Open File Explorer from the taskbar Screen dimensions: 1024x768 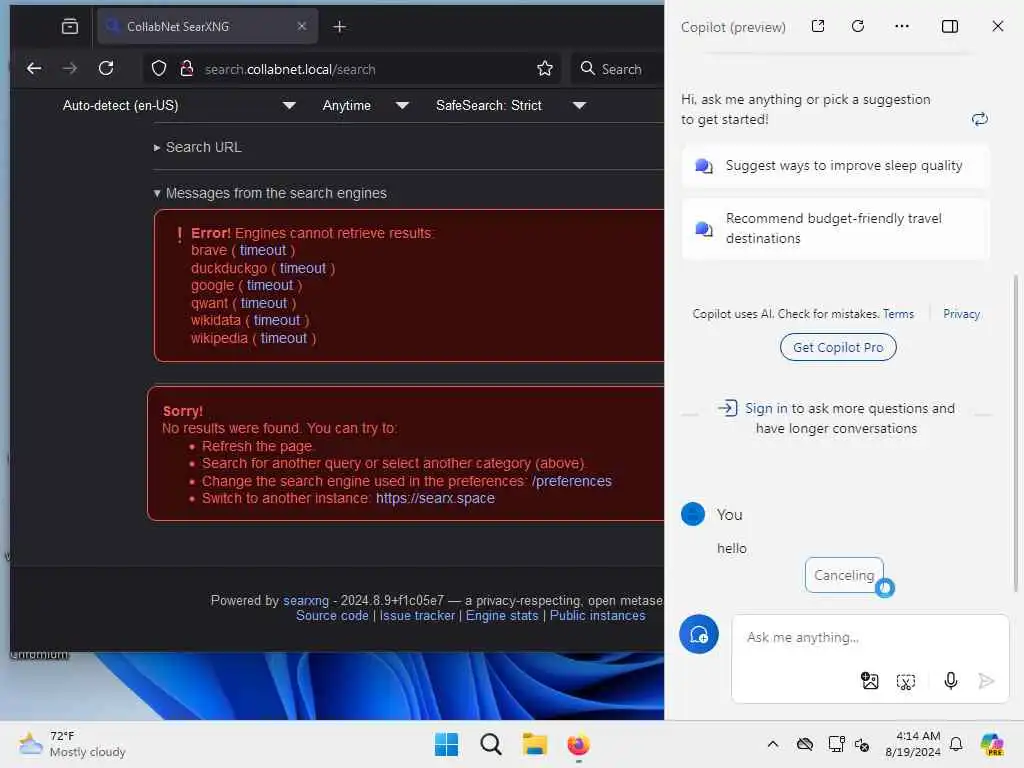click(534, 744)
